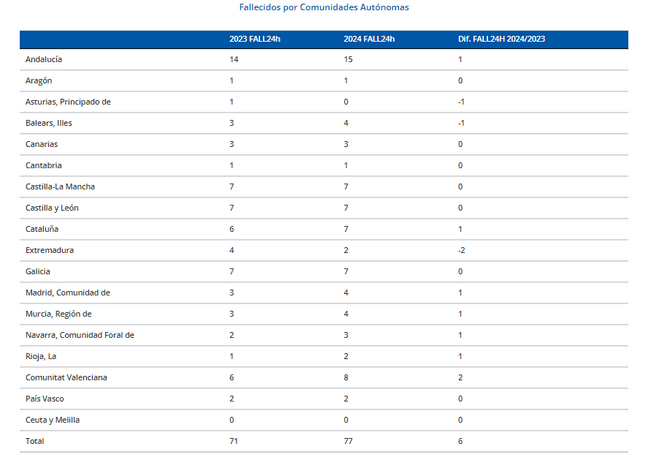
Task: Click the Cantabria row name
Action: coord(44,165)
